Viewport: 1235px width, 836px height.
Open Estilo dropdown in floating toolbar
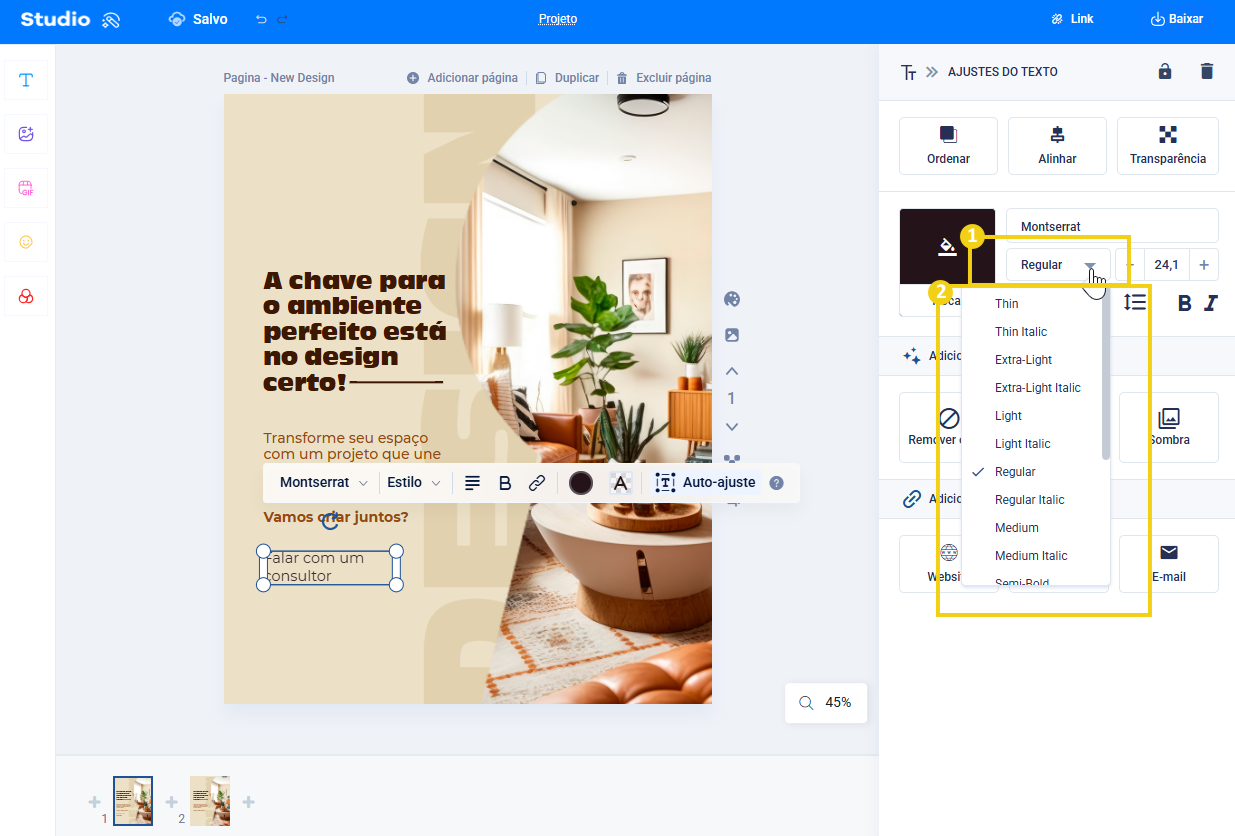(x=414, y=483)
